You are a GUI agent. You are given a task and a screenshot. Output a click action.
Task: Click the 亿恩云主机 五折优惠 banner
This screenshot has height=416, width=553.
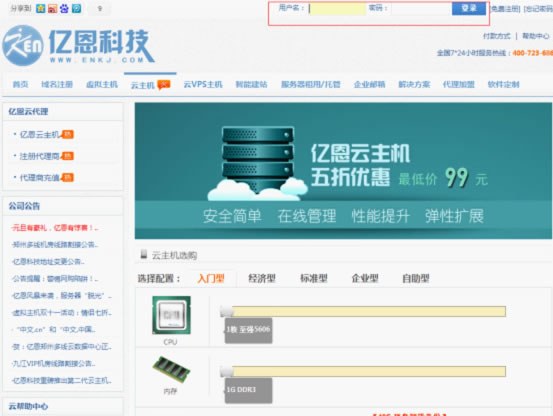343,171
